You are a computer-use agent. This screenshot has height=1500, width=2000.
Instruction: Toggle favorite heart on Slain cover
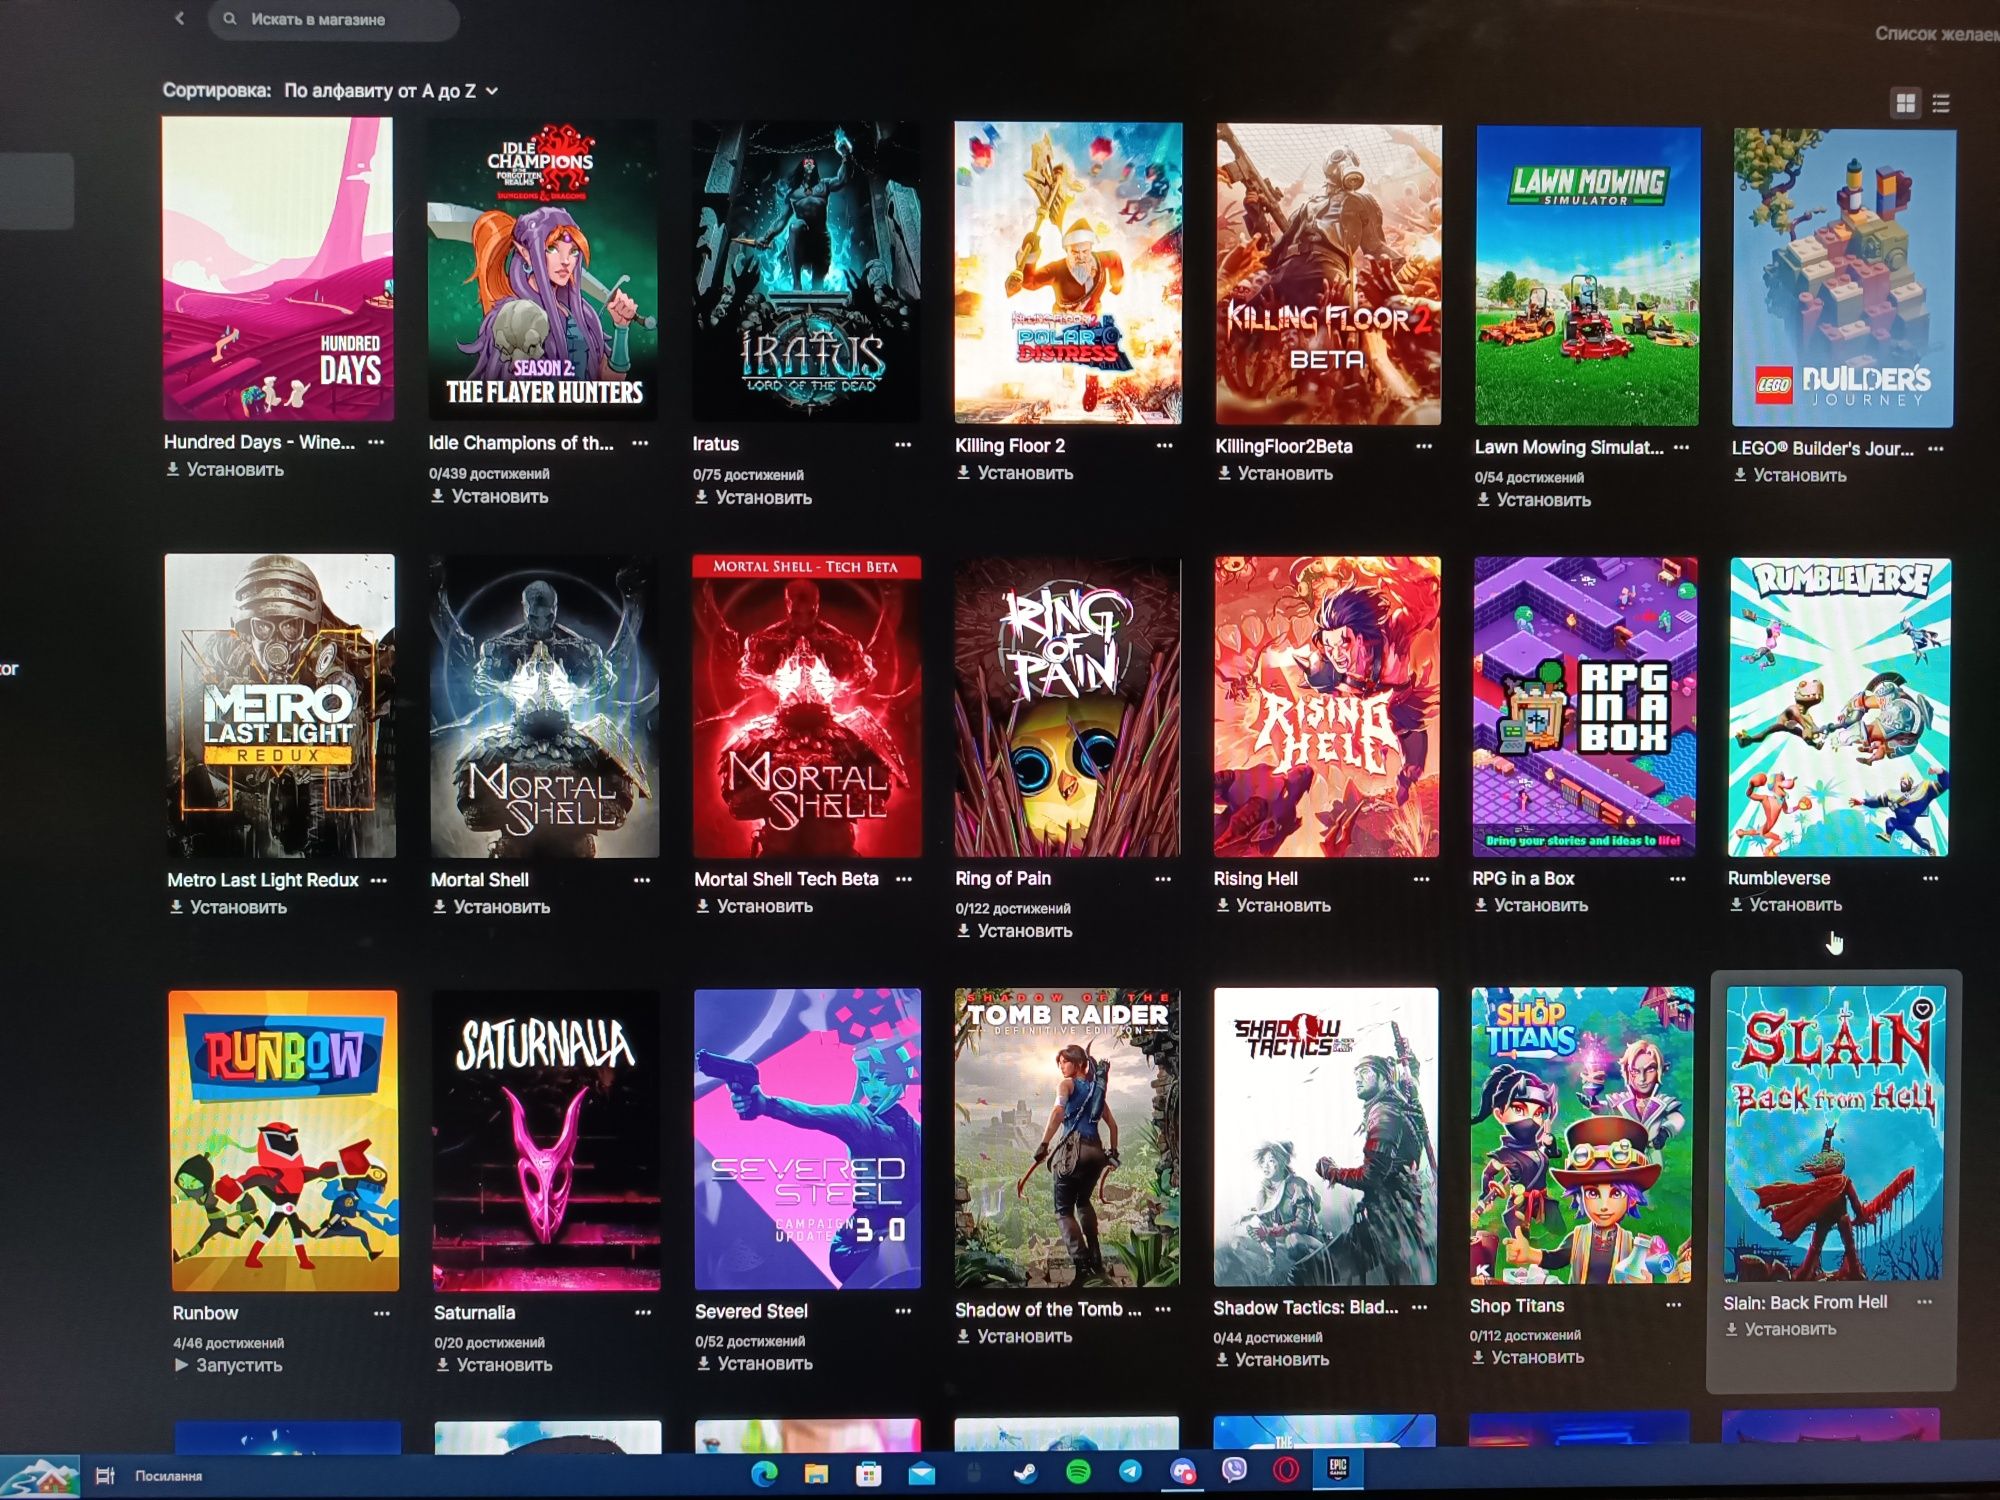tap(1922, 1010)
